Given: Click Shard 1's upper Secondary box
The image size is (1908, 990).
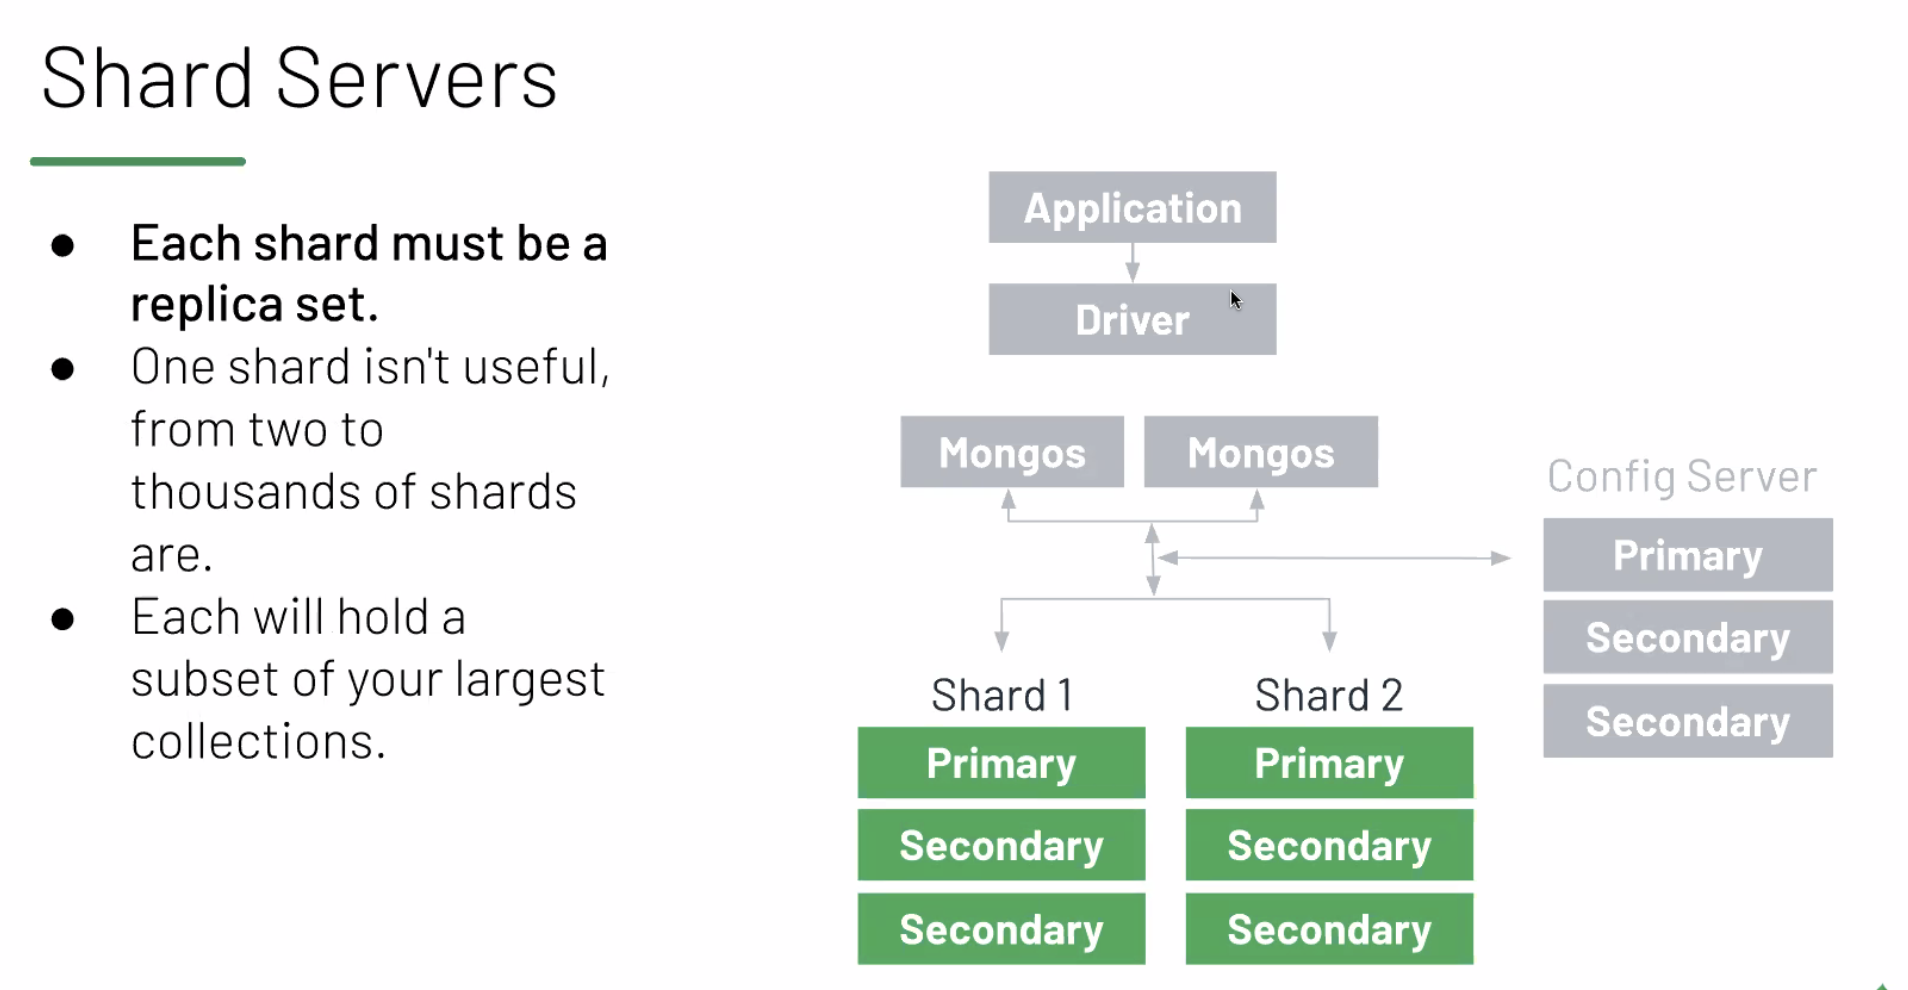Looking at the screenshot, I should click(1001, 846).
